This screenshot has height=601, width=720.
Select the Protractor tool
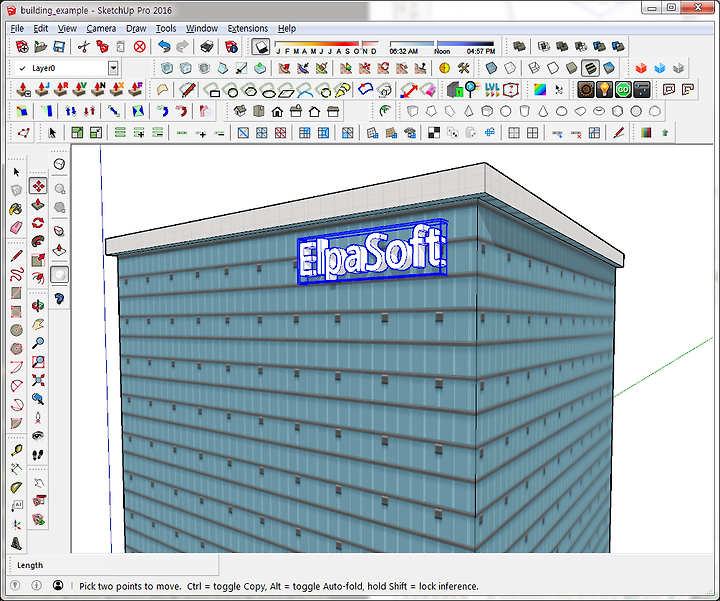pos(17,487)
